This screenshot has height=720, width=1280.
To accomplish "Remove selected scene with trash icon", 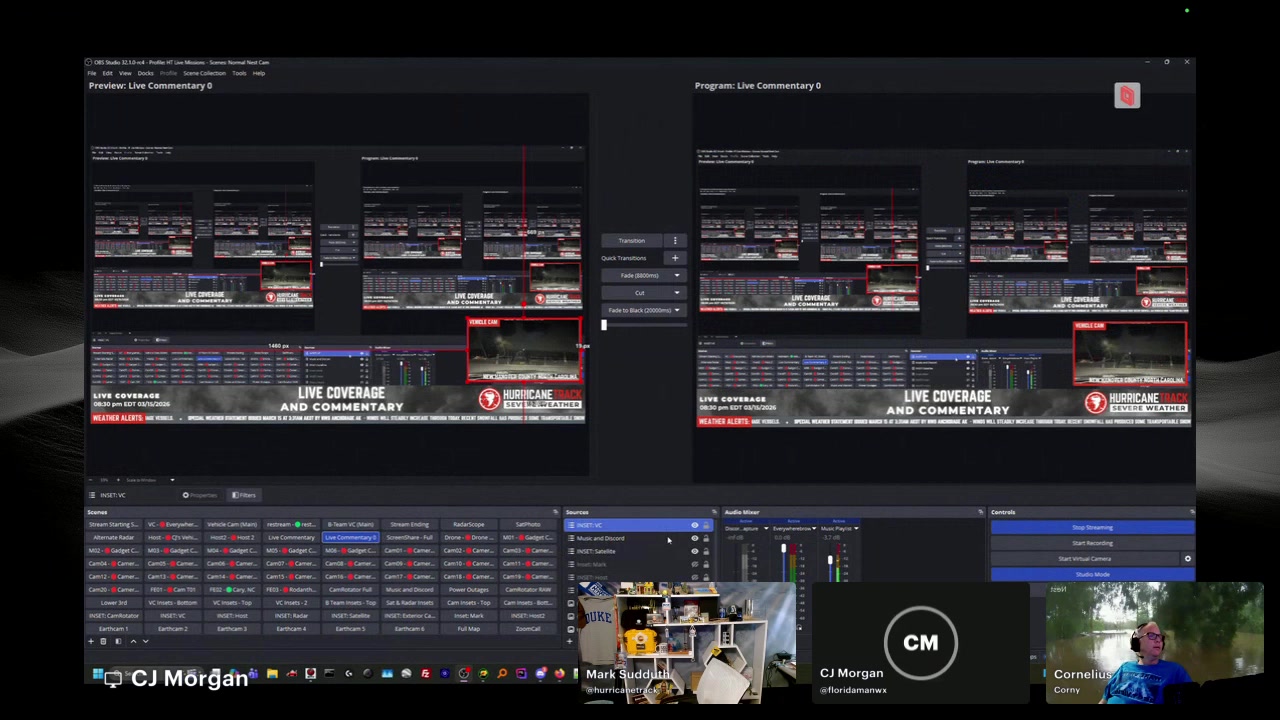I will tap(103, 641).
